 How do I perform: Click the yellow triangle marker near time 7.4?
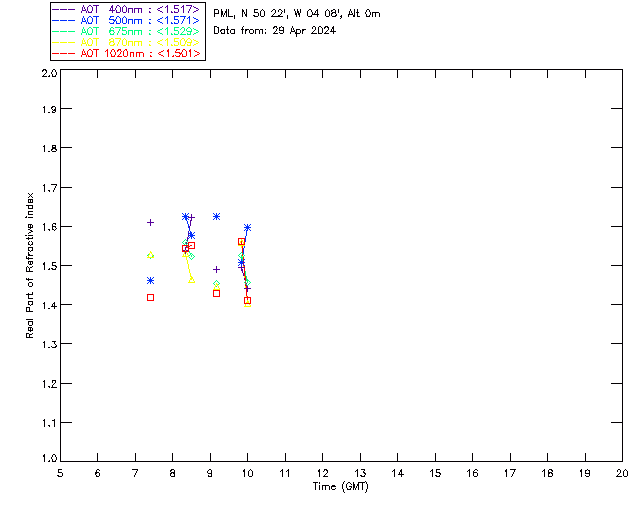tap(150, 255)
